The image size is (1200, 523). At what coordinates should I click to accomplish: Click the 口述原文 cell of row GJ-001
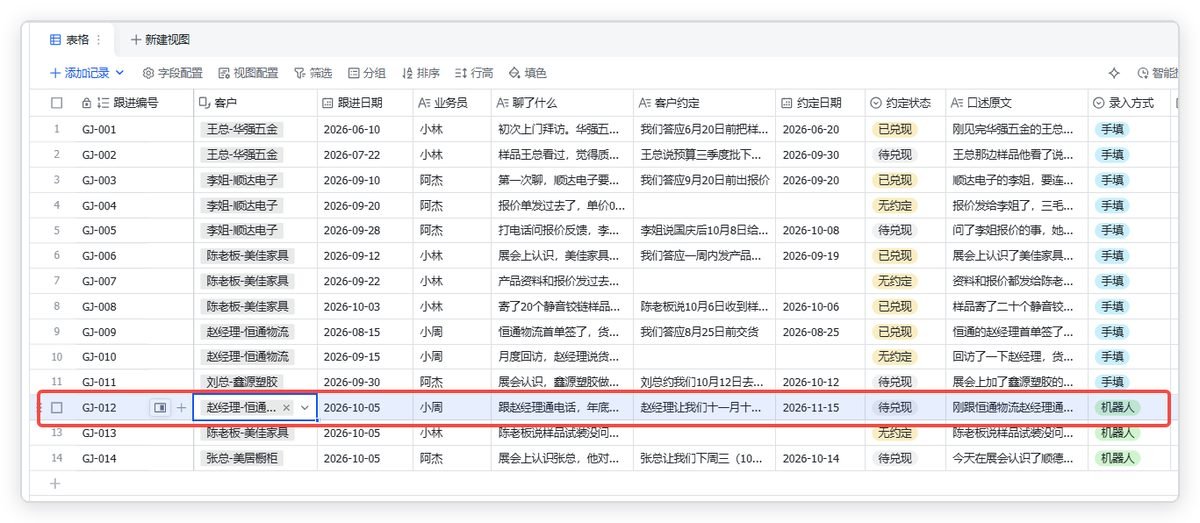(1017, 129)
